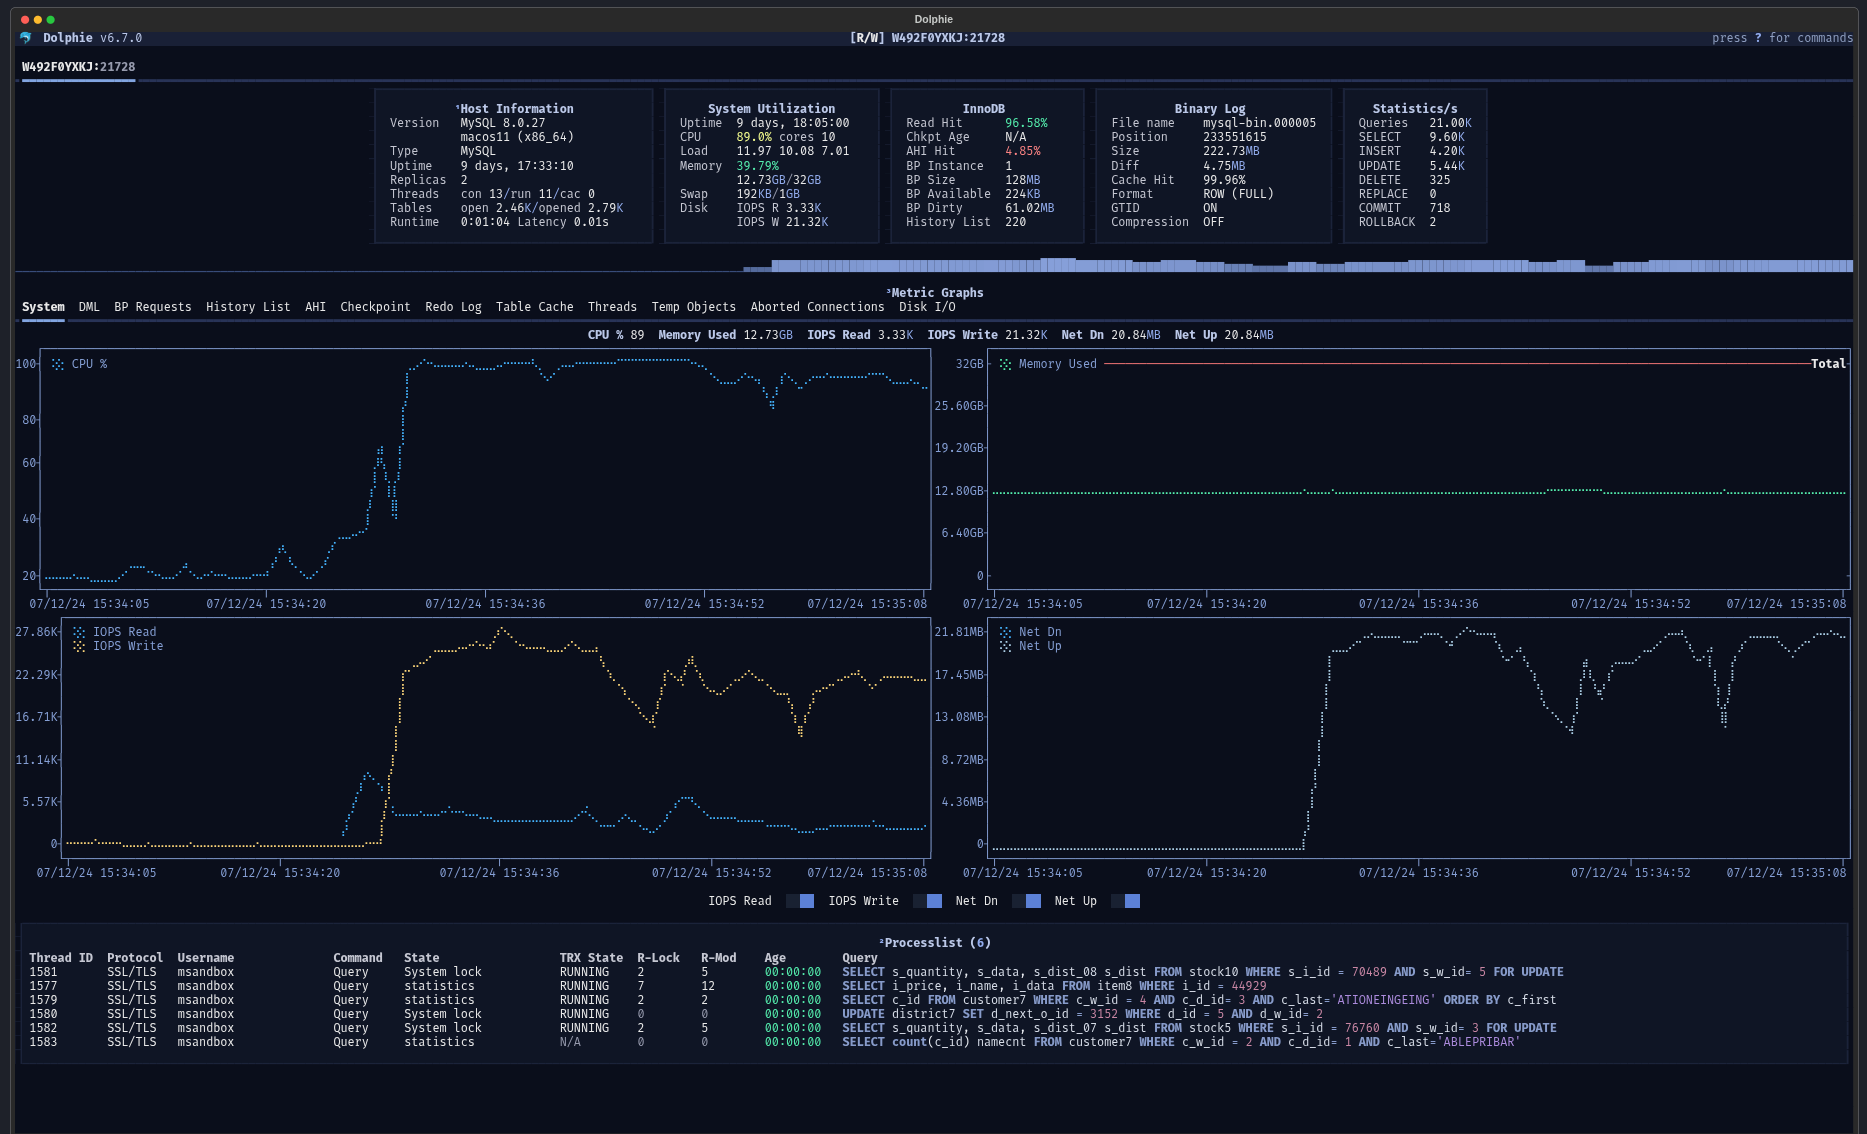Open the Threads metric tab
The width and height of the screenshot is (1867, 1134).
click(612, 307)
